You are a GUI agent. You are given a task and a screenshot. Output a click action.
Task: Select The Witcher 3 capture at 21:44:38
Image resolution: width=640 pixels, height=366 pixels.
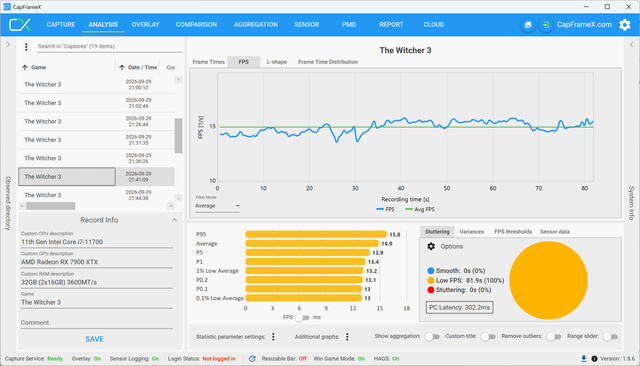click(x=96, y=195)
